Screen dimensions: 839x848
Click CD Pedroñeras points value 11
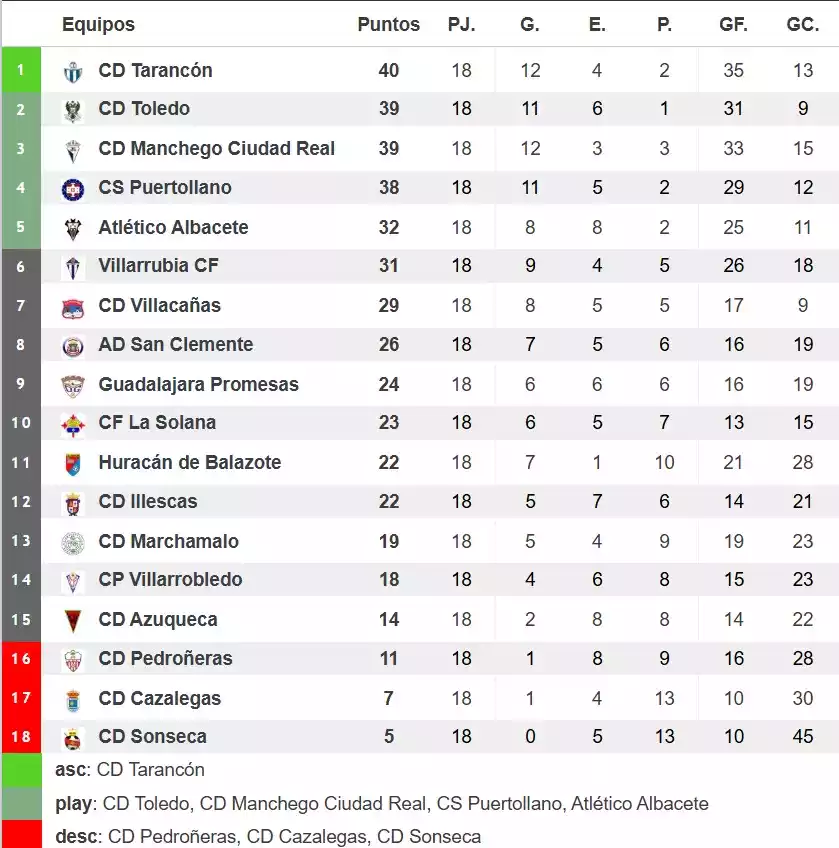point(388,659)
